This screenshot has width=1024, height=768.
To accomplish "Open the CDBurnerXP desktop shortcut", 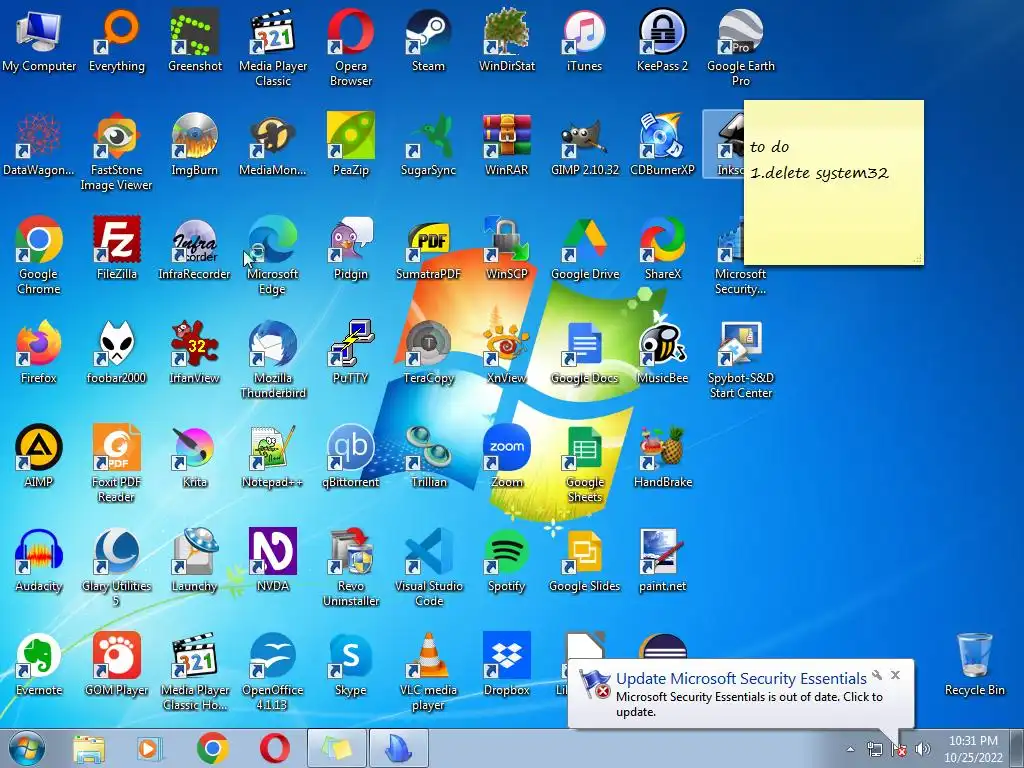I will [662, 144].
